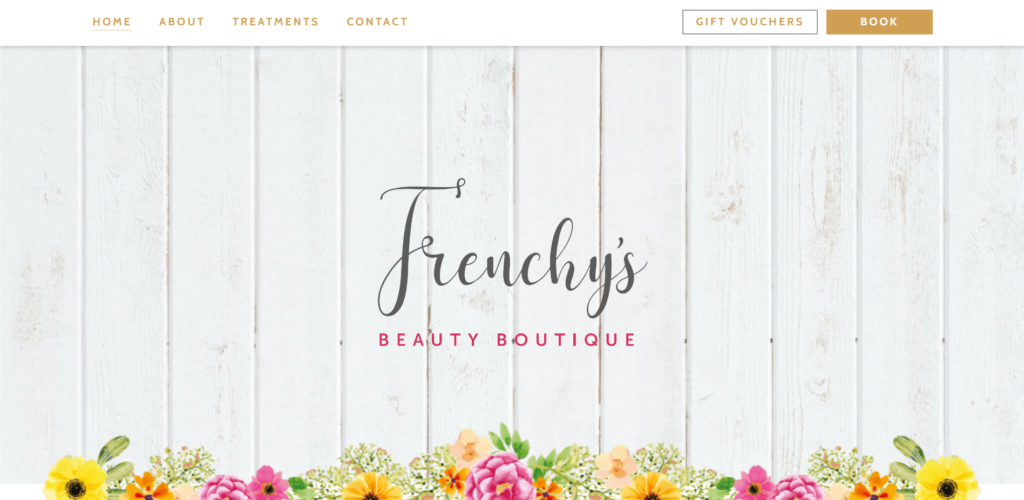Click the green cactus on the left side
This screenshot has width=1024, height=500.
point(114,450)
